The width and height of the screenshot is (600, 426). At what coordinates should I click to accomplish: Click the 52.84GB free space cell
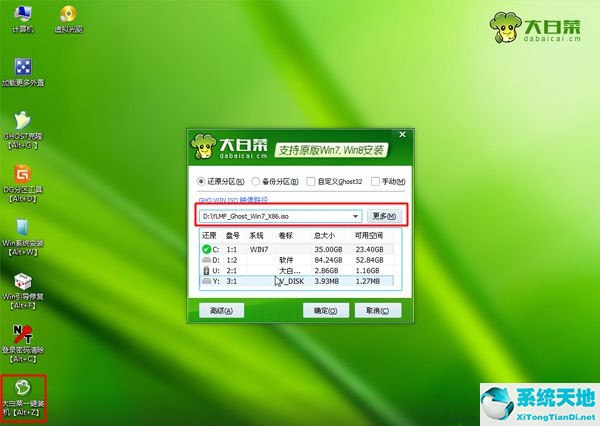pyautogui.click(x=369, y=260)
